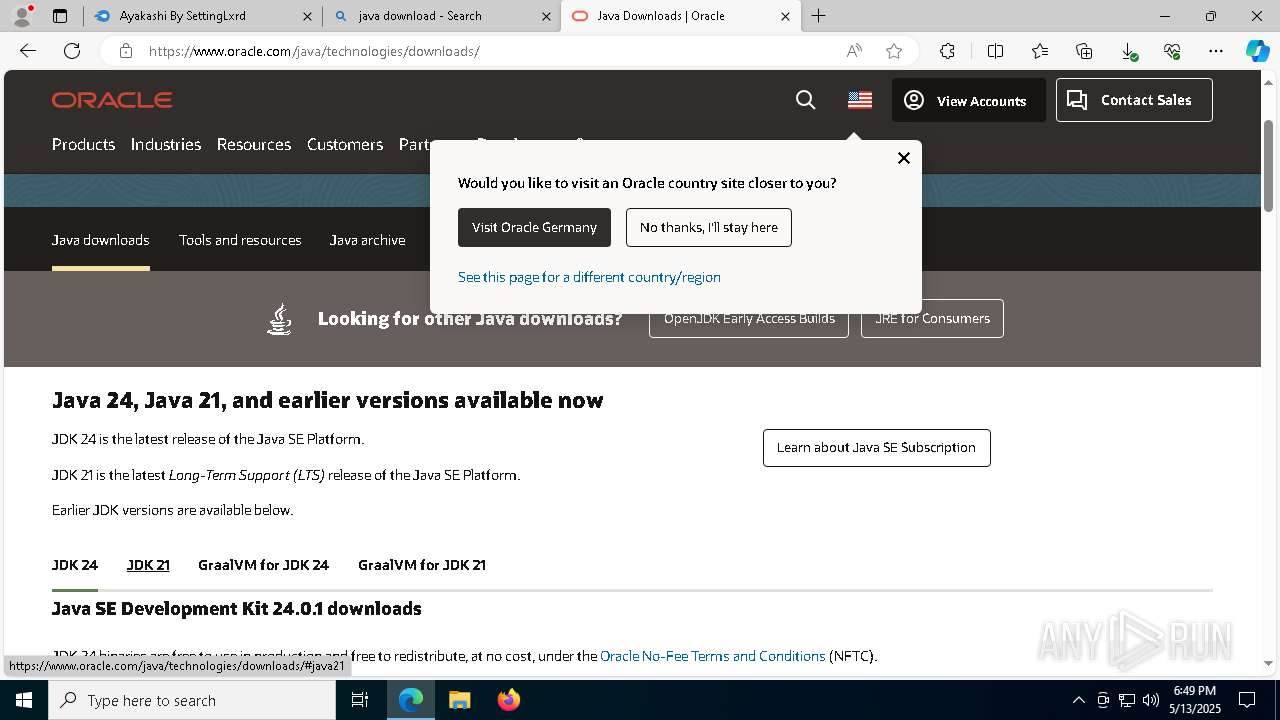Select Java archive subnav tab
The height and width of the screenshot is (720, 1280).
(367, 240)
